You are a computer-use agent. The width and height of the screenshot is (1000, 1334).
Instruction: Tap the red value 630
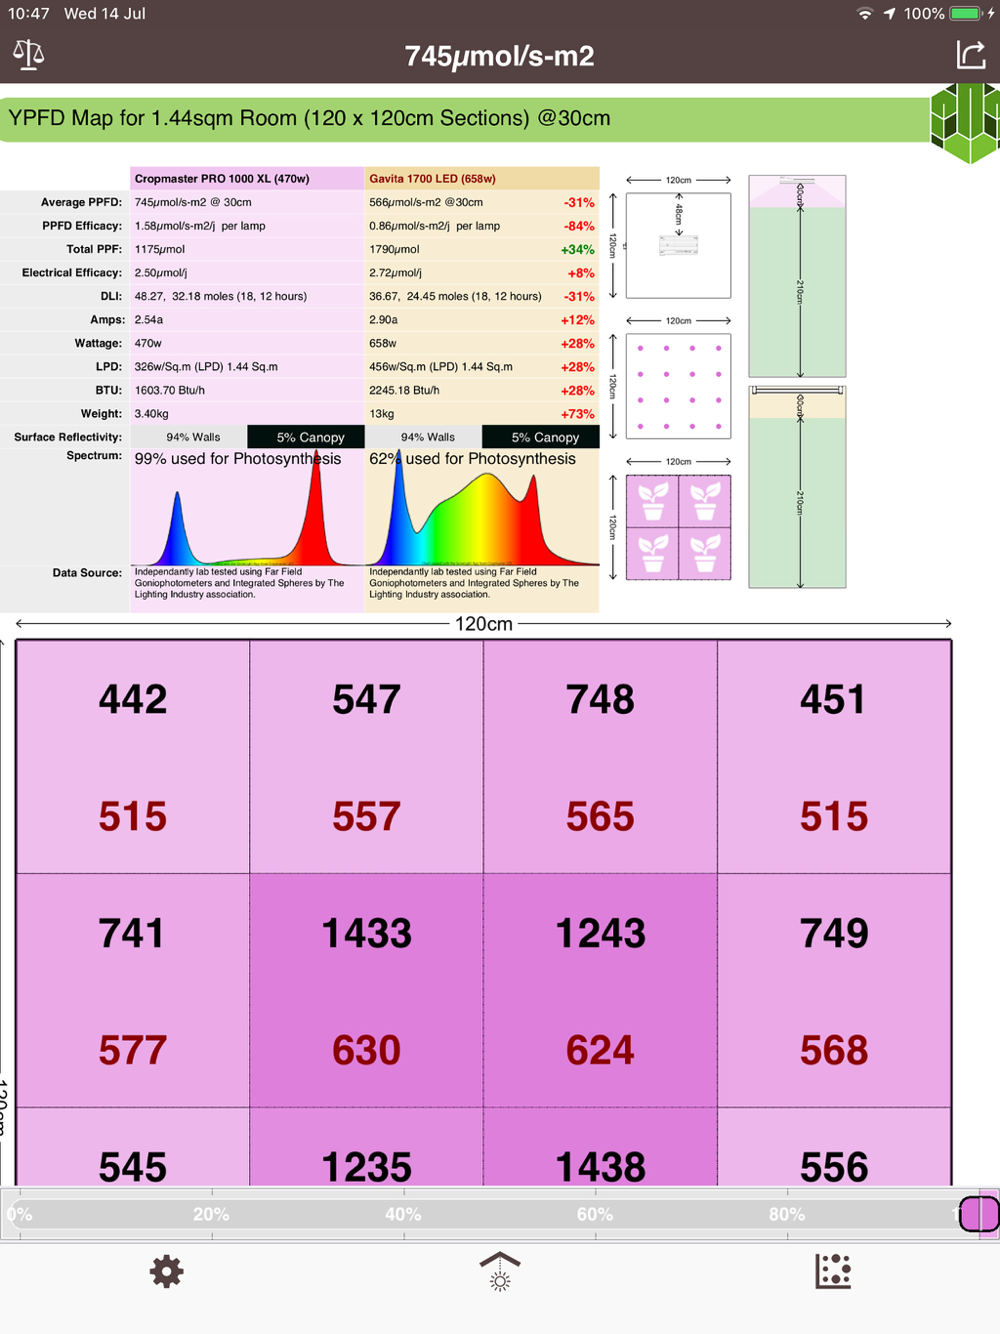366,1051
